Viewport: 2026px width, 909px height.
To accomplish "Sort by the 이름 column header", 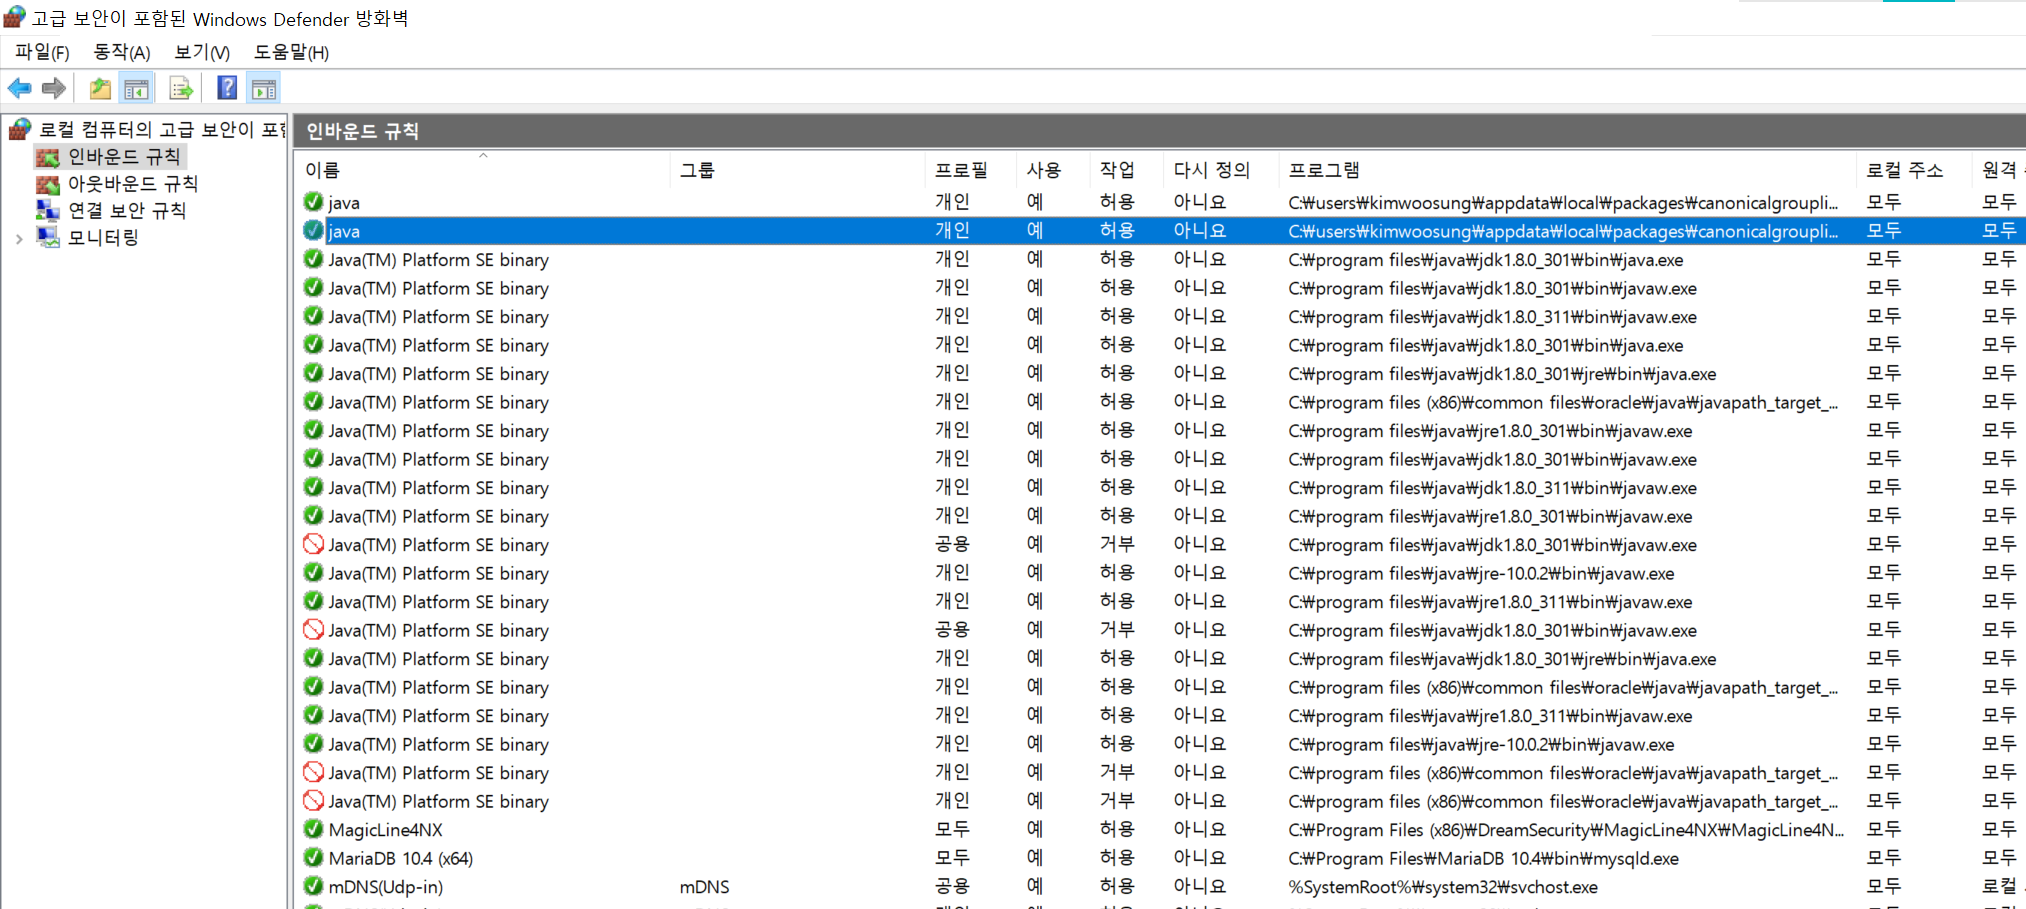I will [x=484, y=170].
